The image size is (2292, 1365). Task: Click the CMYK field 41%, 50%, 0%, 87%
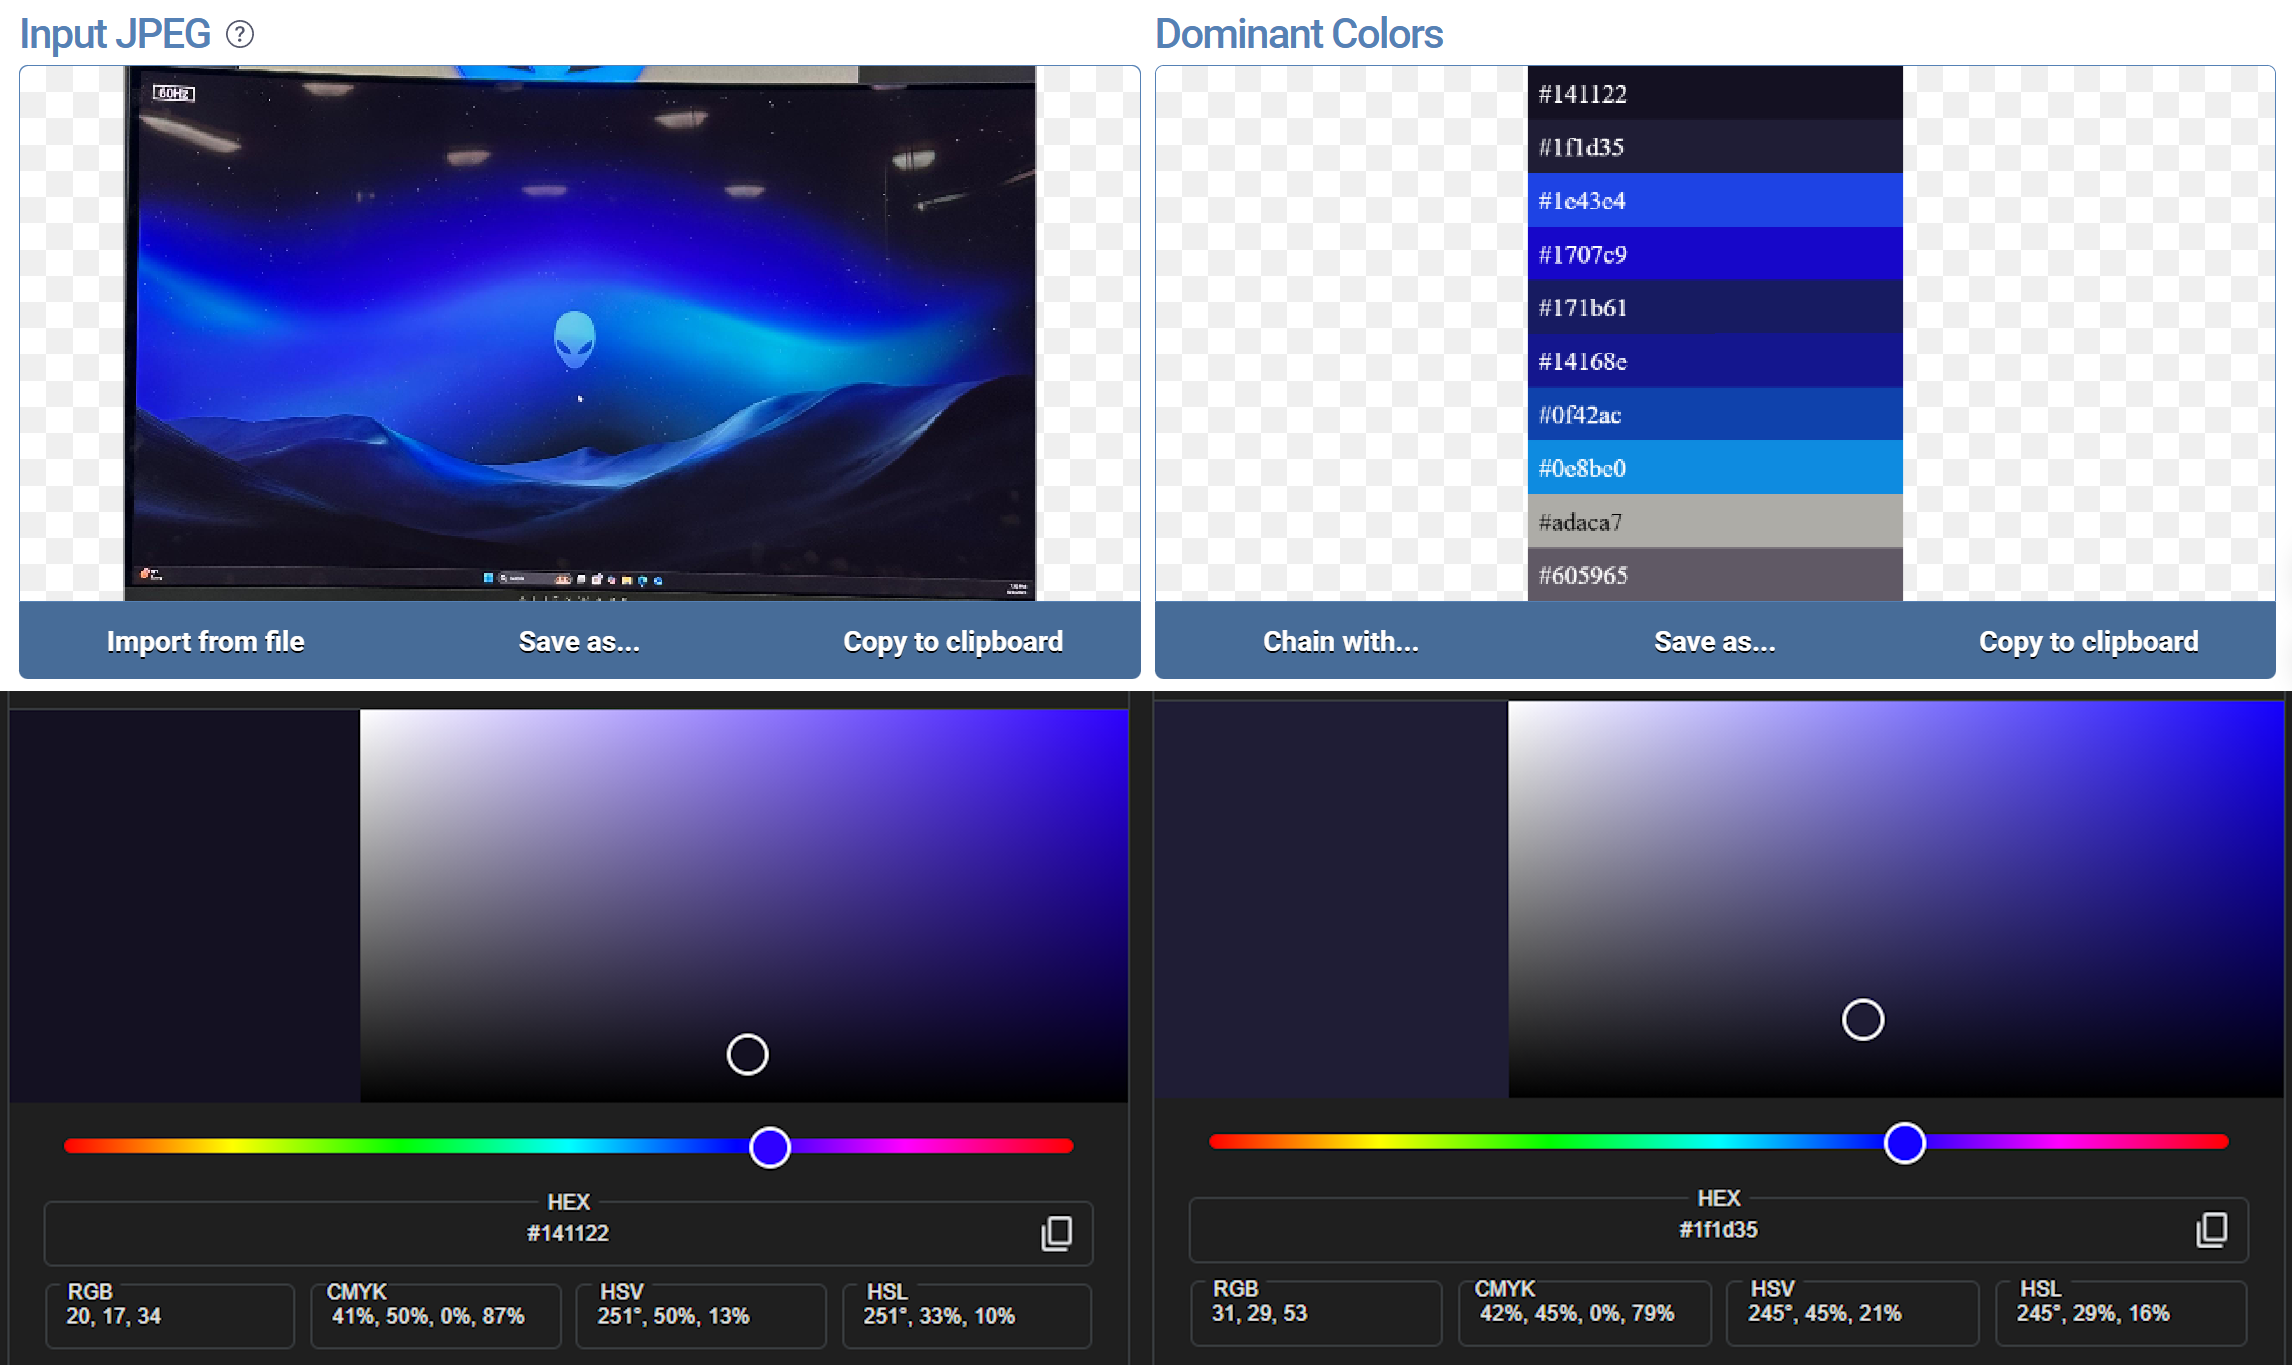click(x=435, y=1315)
